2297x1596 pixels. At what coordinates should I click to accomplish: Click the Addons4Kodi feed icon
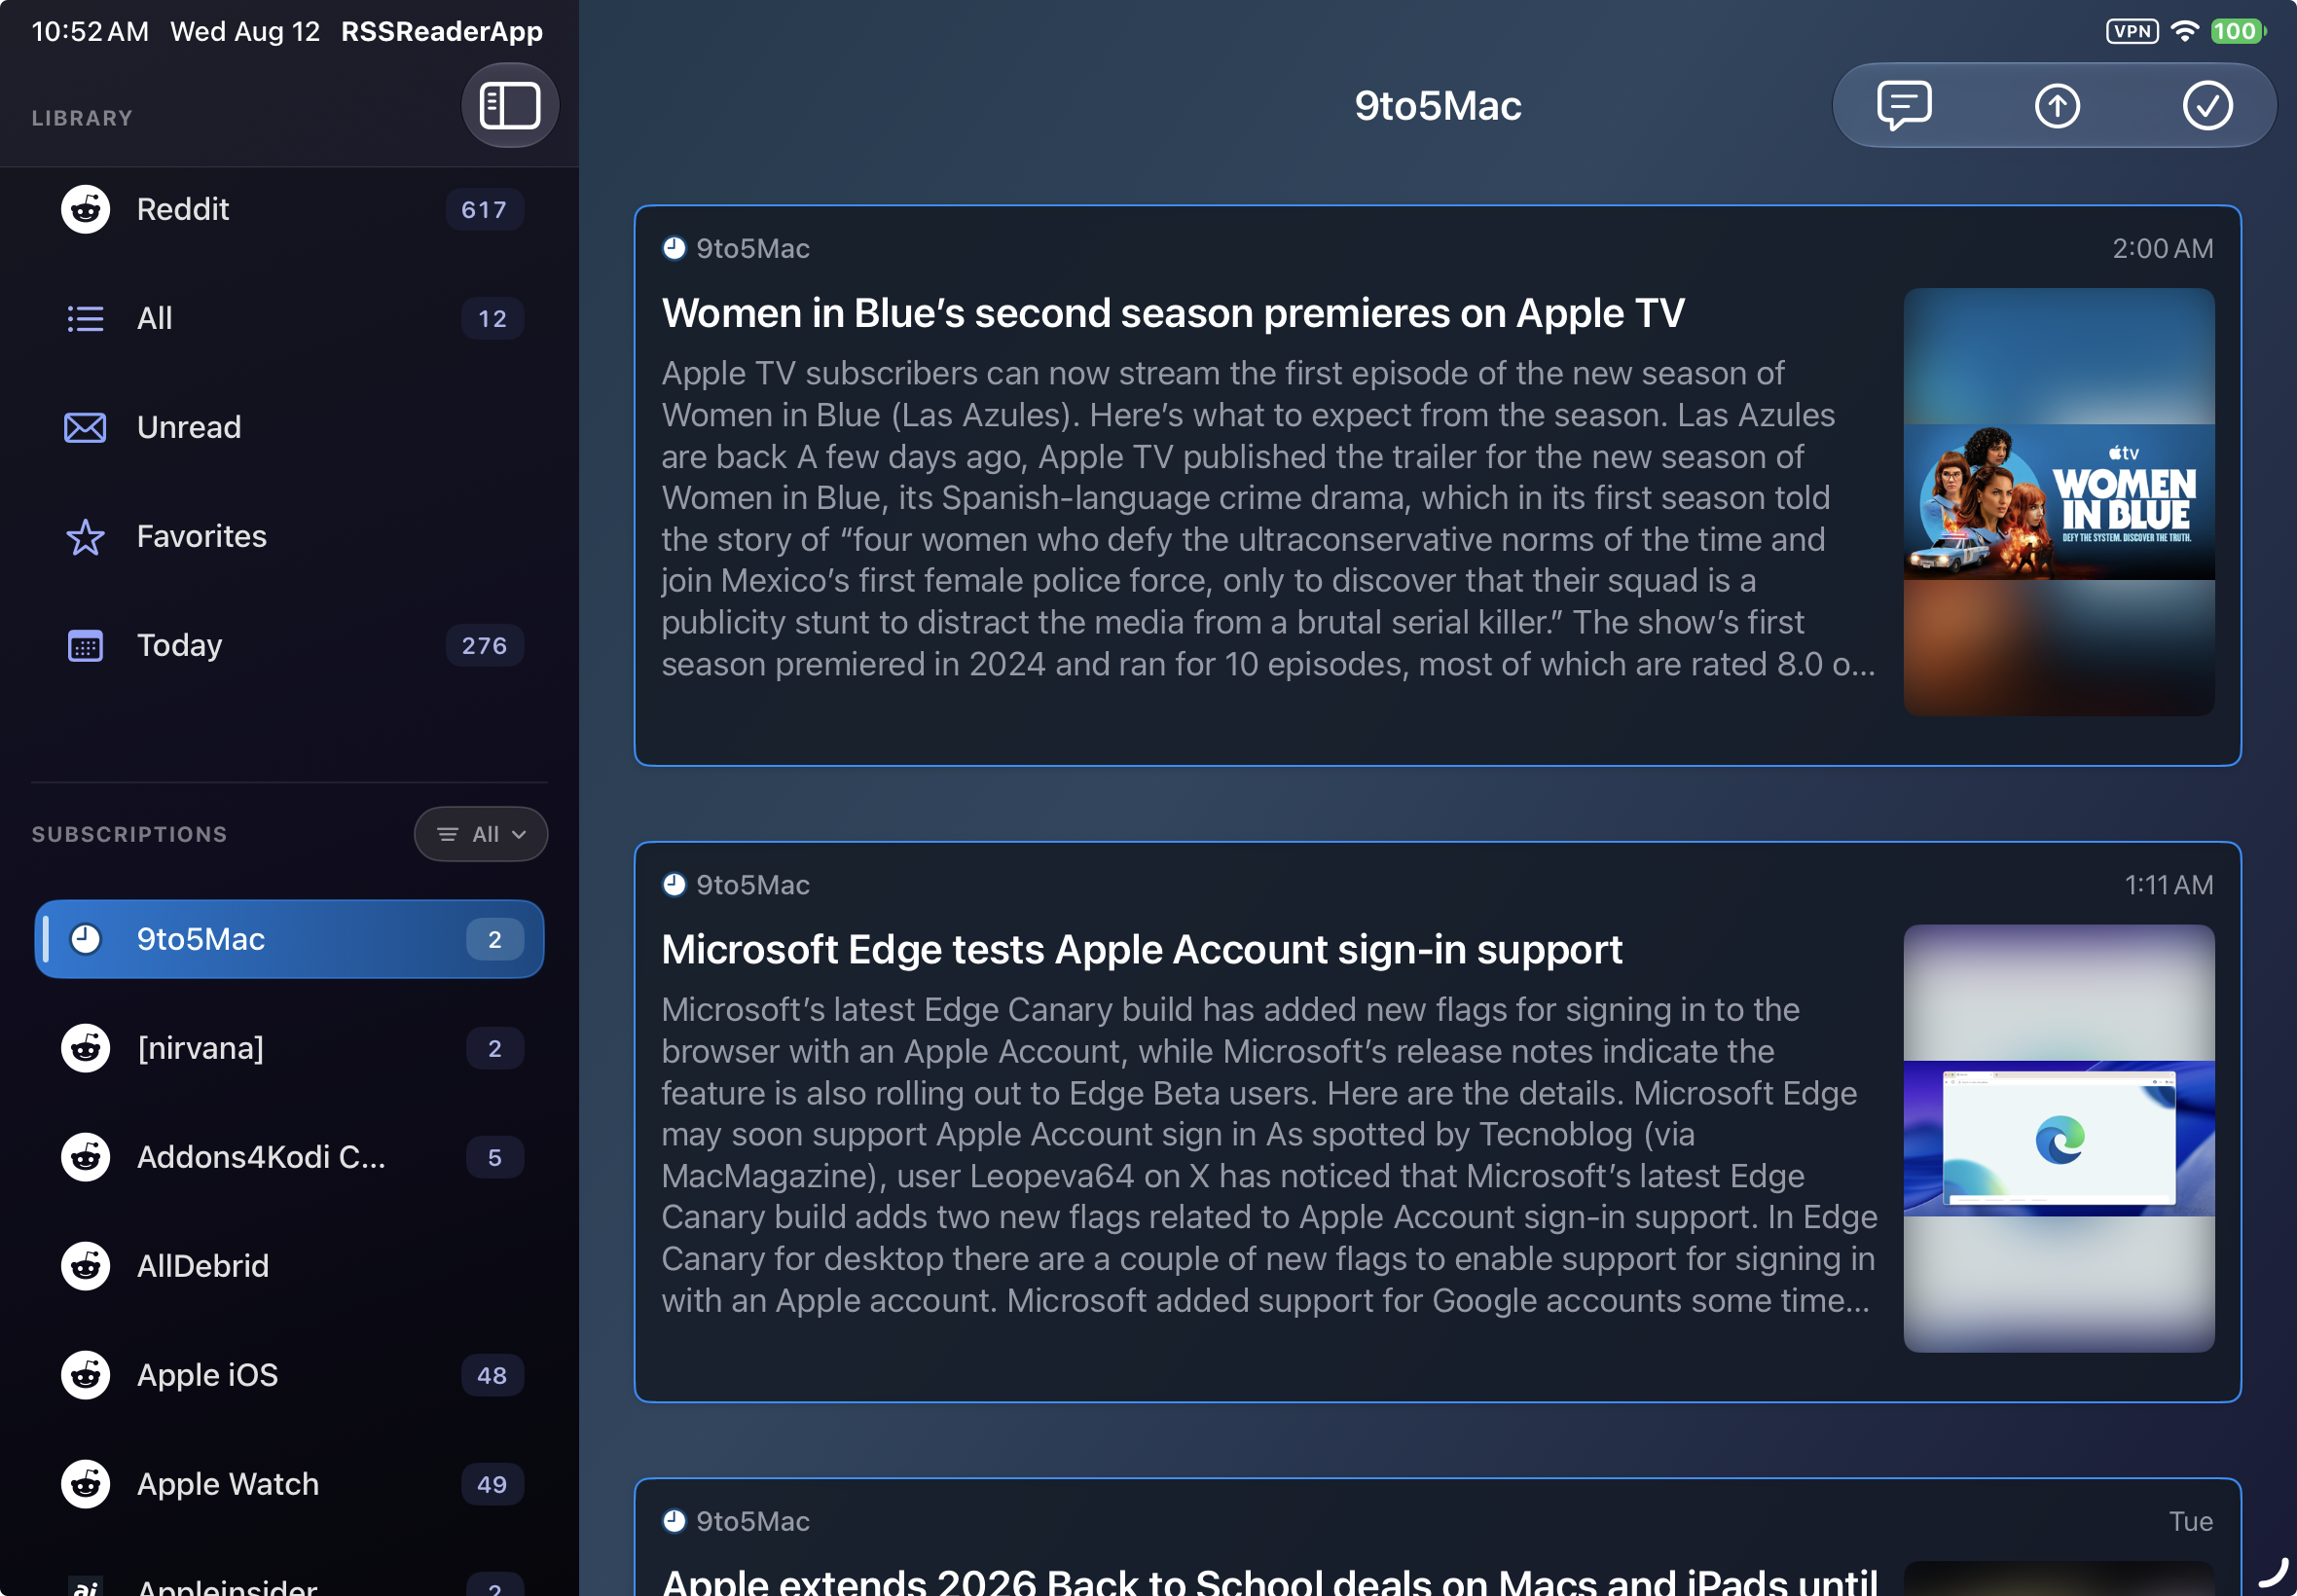pyautogui.click(x=86, y=1157)
